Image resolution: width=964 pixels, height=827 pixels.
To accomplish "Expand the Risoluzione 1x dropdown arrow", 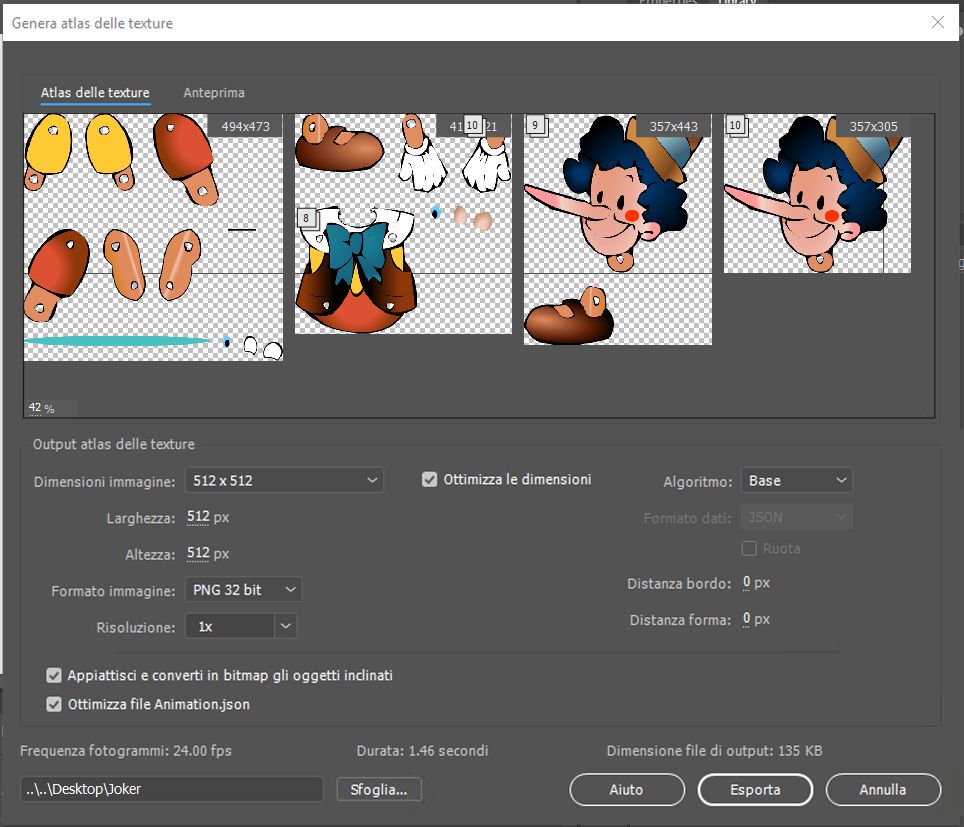I will tap(286, 626).
